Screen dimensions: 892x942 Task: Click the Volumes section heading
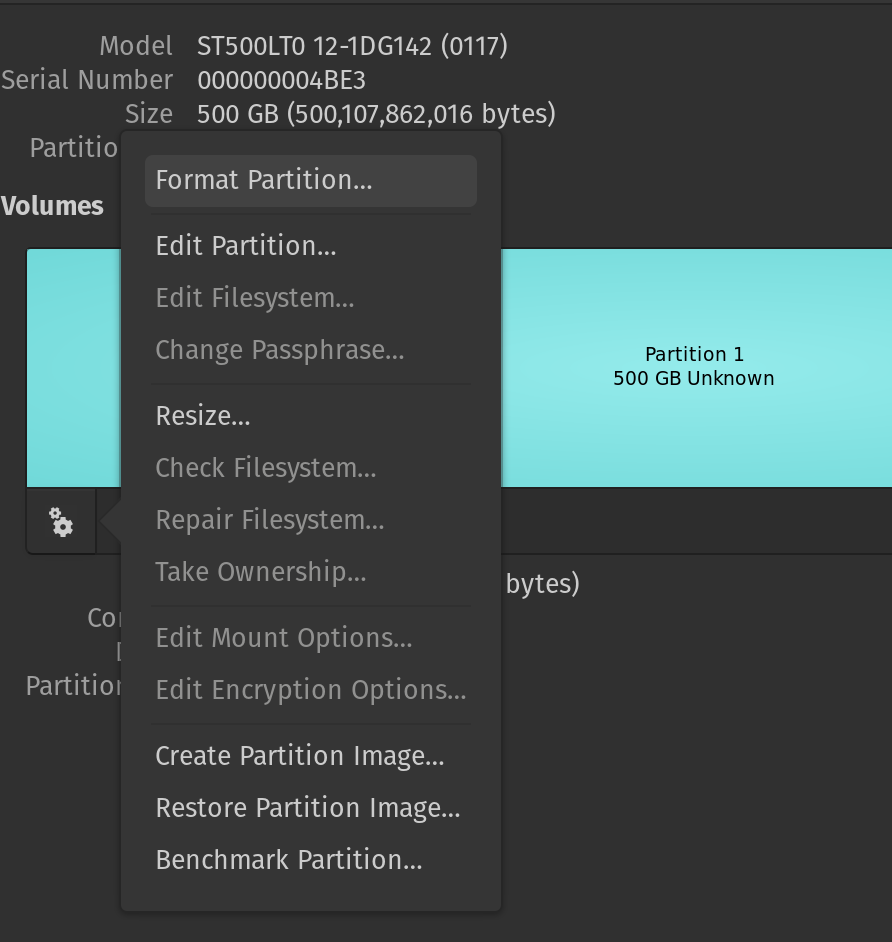coord(52,206)
